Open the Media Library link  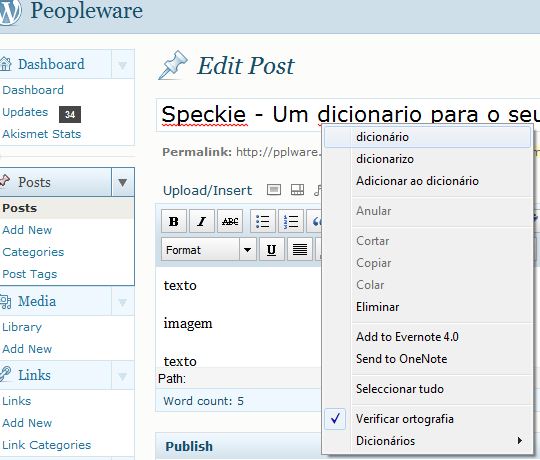[x=22, y=327]
